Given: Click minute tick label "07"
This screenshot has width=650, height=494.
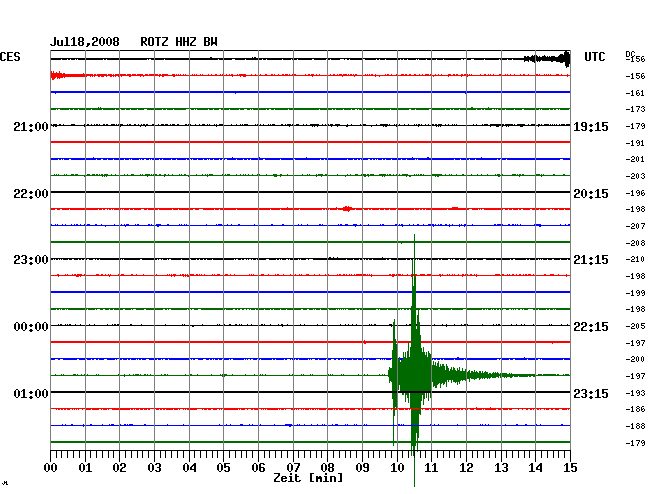Looking at the screenshot, I should [293, 468].
